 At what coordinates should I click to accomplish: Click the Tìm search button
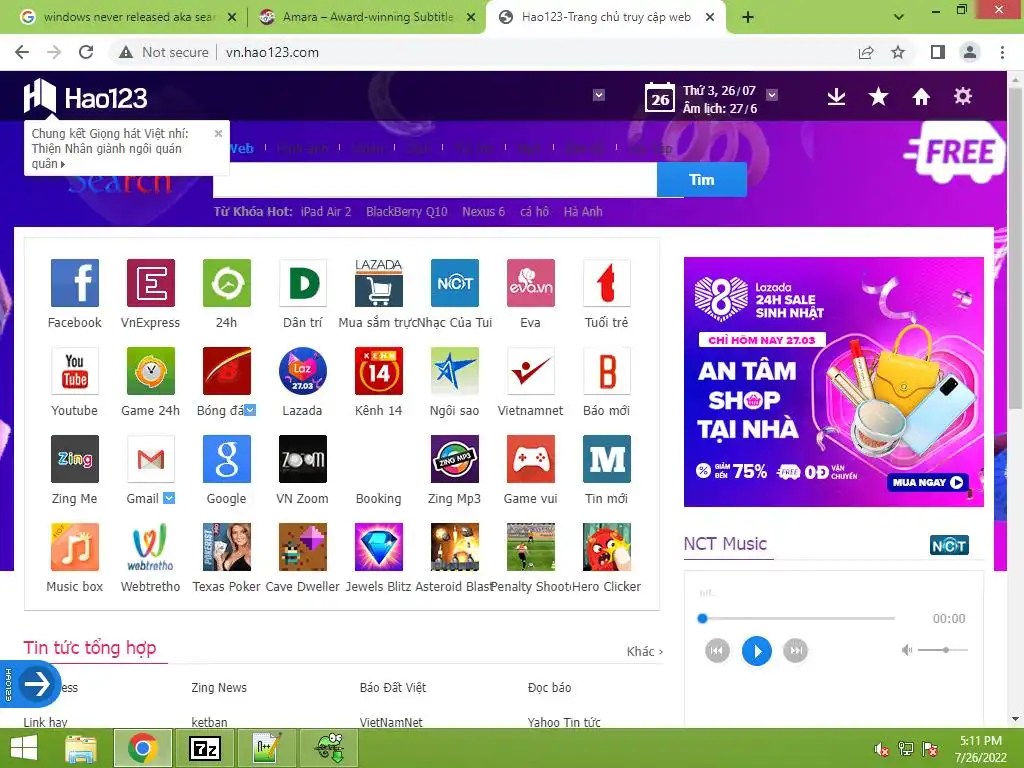tap(701, 180)
